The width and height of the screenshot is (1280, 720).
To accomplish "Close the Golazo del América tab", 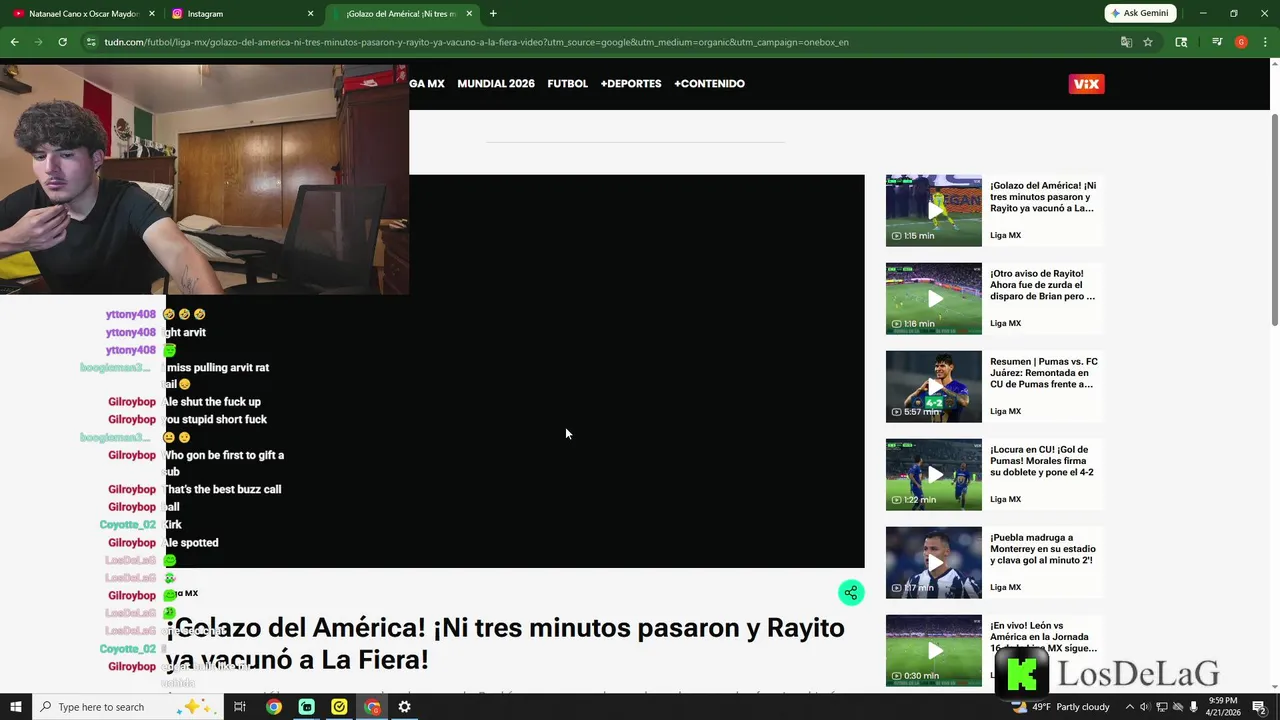I will point(469,14).
